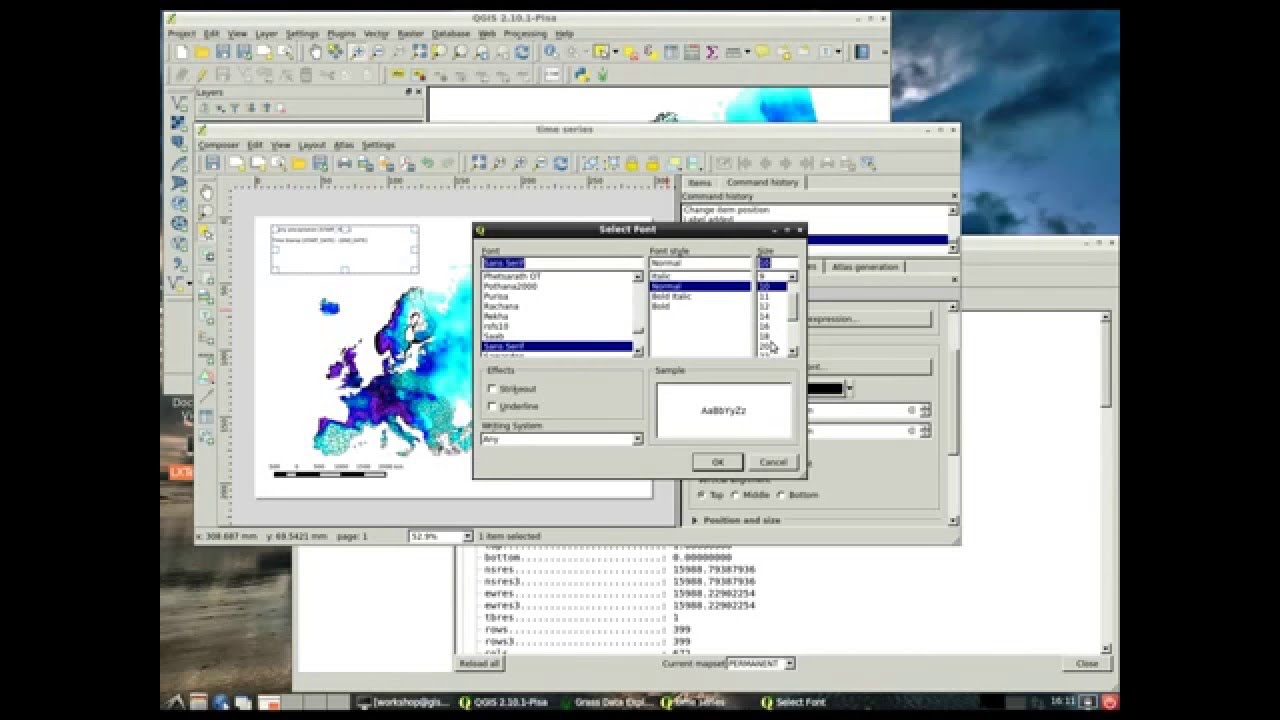The image size is (1280, 720).
Task: Switch to the Items tab
Action: [x=700, y=182]
